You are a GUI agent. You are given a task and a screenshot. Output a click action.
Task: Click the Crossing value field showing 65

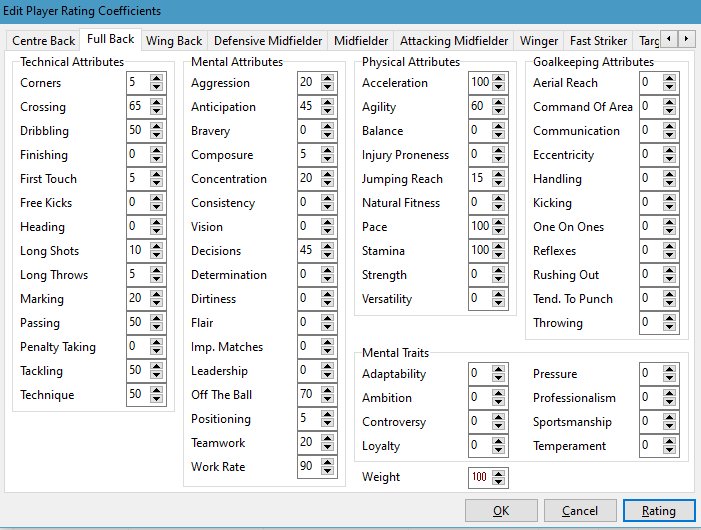(x=139, y=107)
